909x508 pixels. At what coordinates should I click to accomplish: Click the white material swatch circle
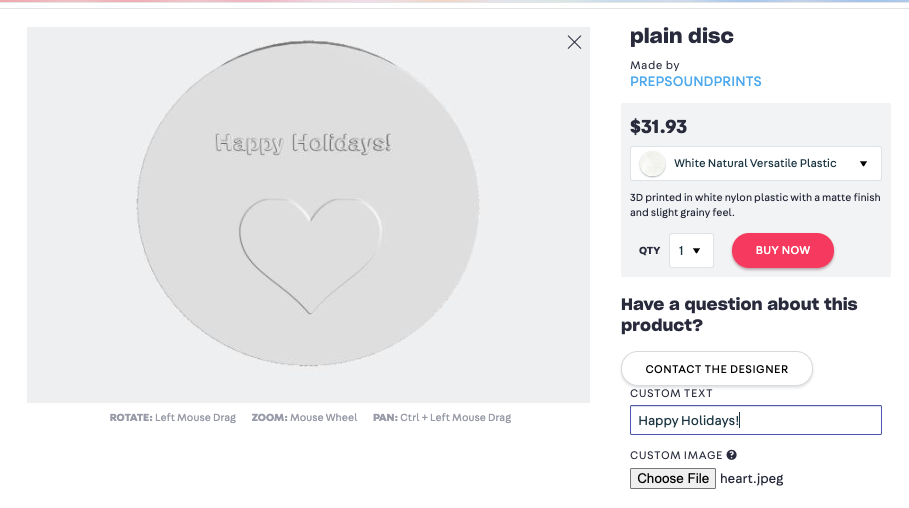[x=652, y=164]
